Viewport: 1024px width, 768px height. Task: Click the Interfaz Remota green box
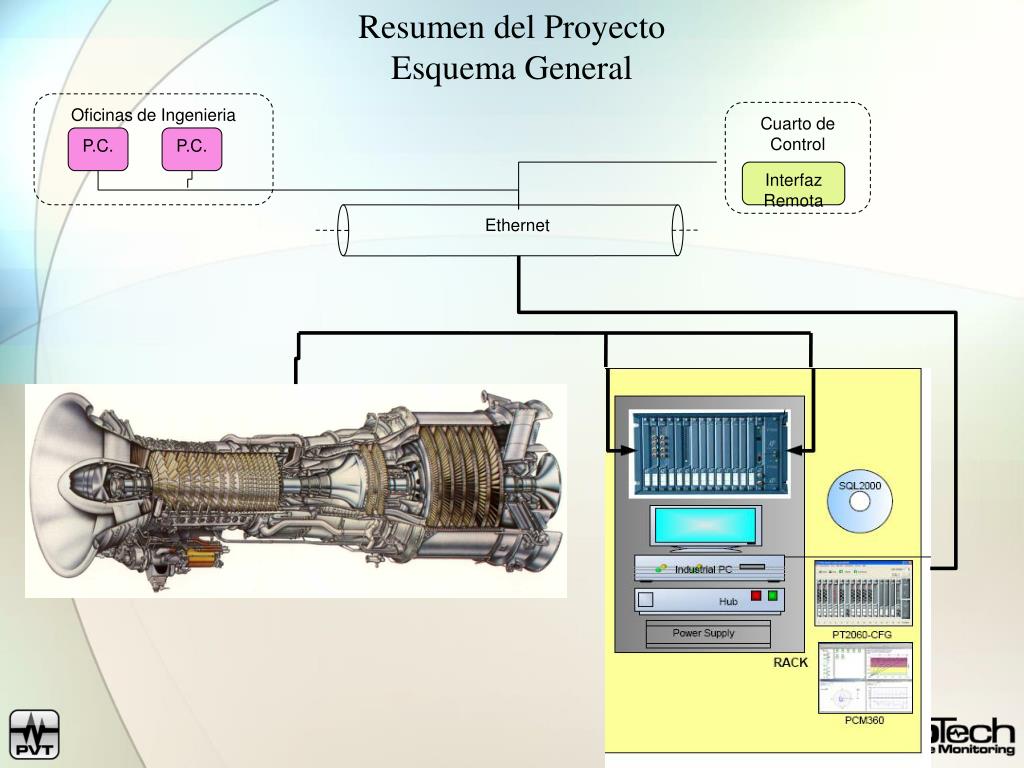pyautogui.click(x=793, y=184)
